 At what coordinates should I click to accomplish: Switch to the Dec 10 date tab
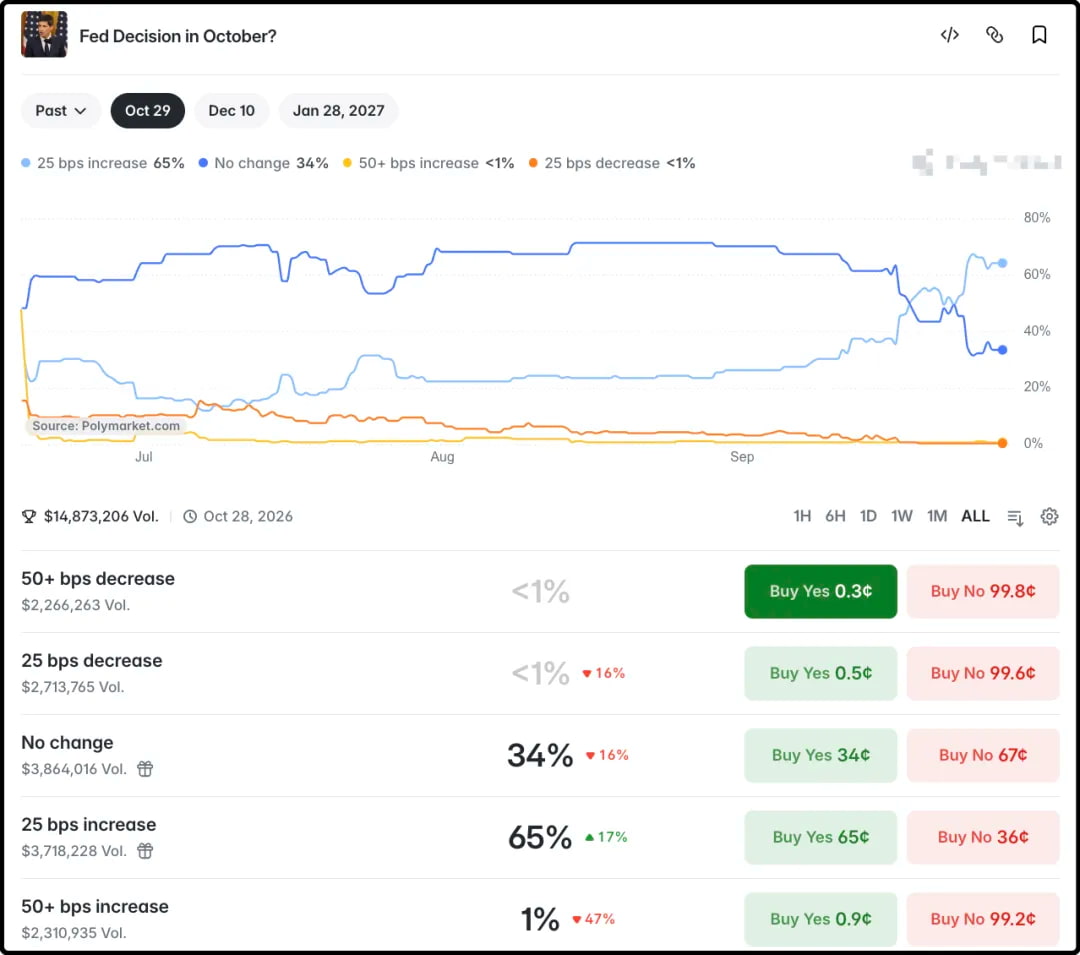[231, 111]
